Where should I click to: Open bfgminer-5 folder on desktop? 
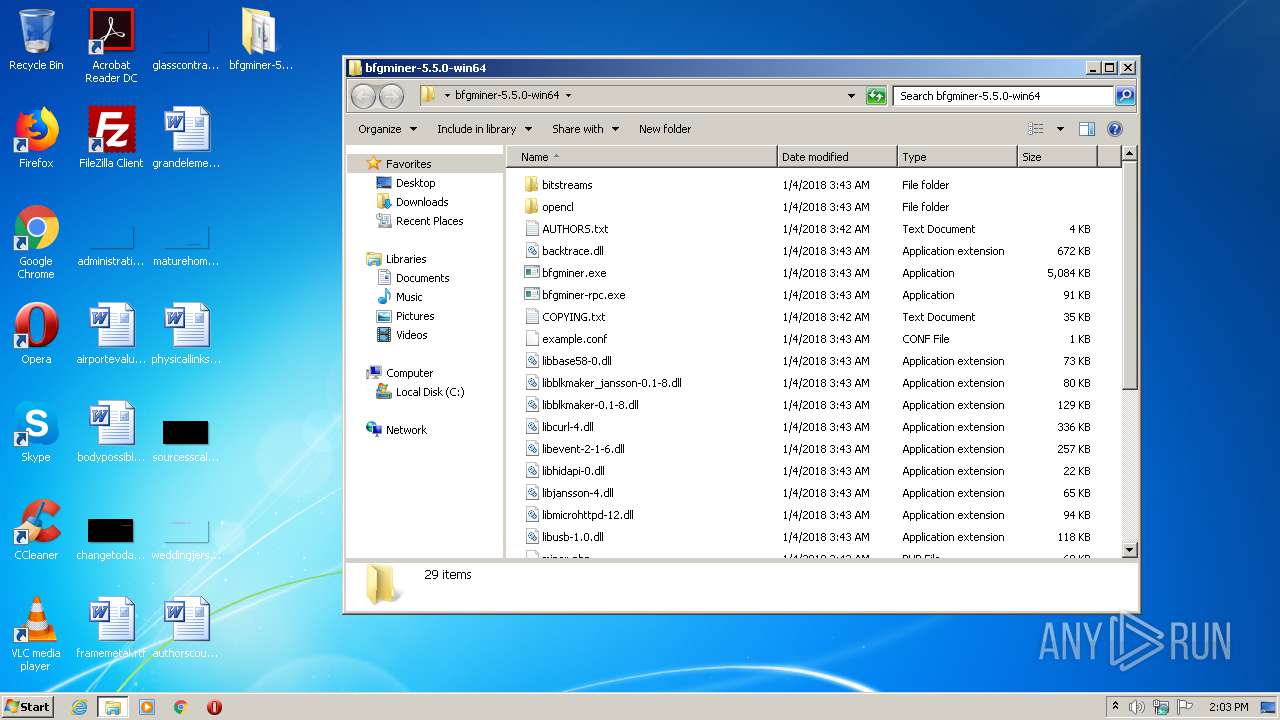260,40
